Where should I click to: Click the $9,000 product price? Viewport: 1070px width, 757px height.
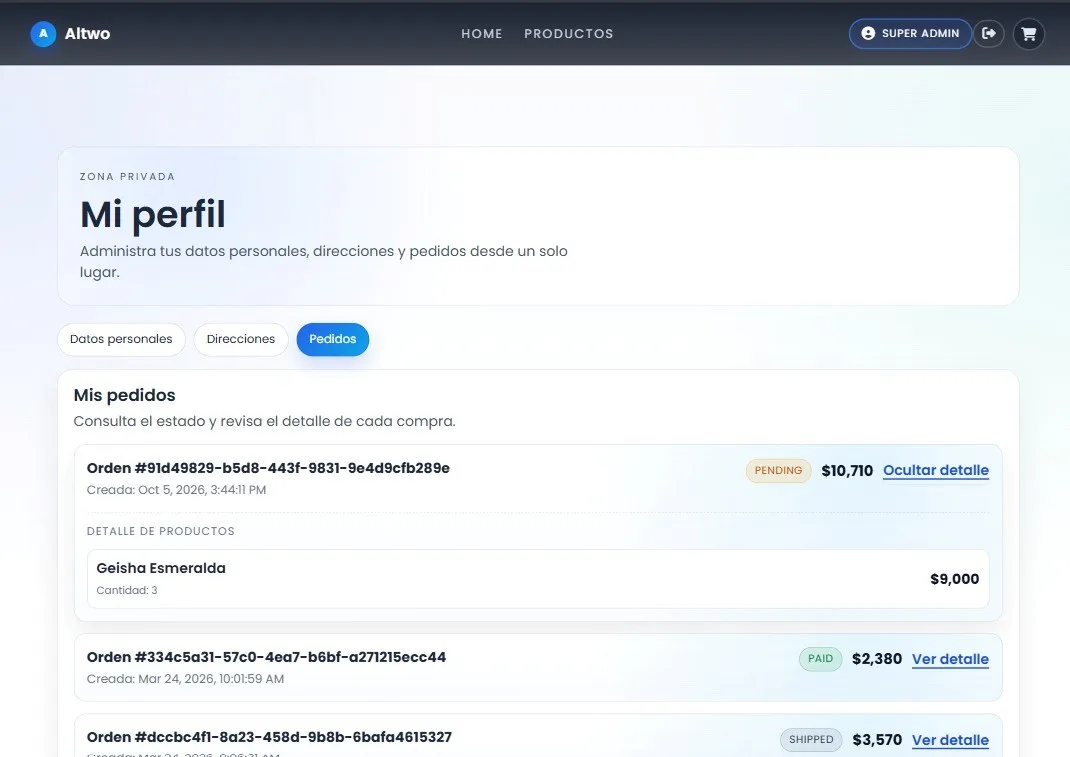[954, 579]
